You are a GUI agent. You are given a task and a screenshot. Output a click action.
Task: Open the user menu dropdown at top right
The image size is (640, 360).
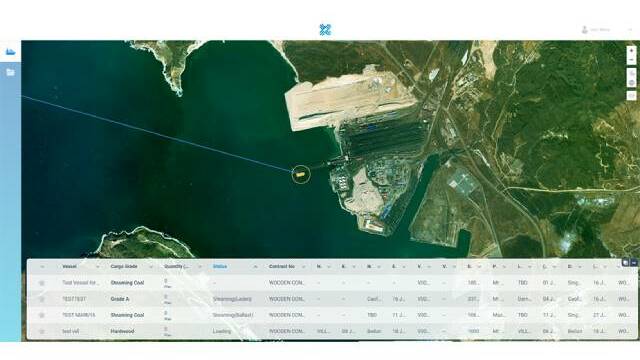[x=630, y=30]
